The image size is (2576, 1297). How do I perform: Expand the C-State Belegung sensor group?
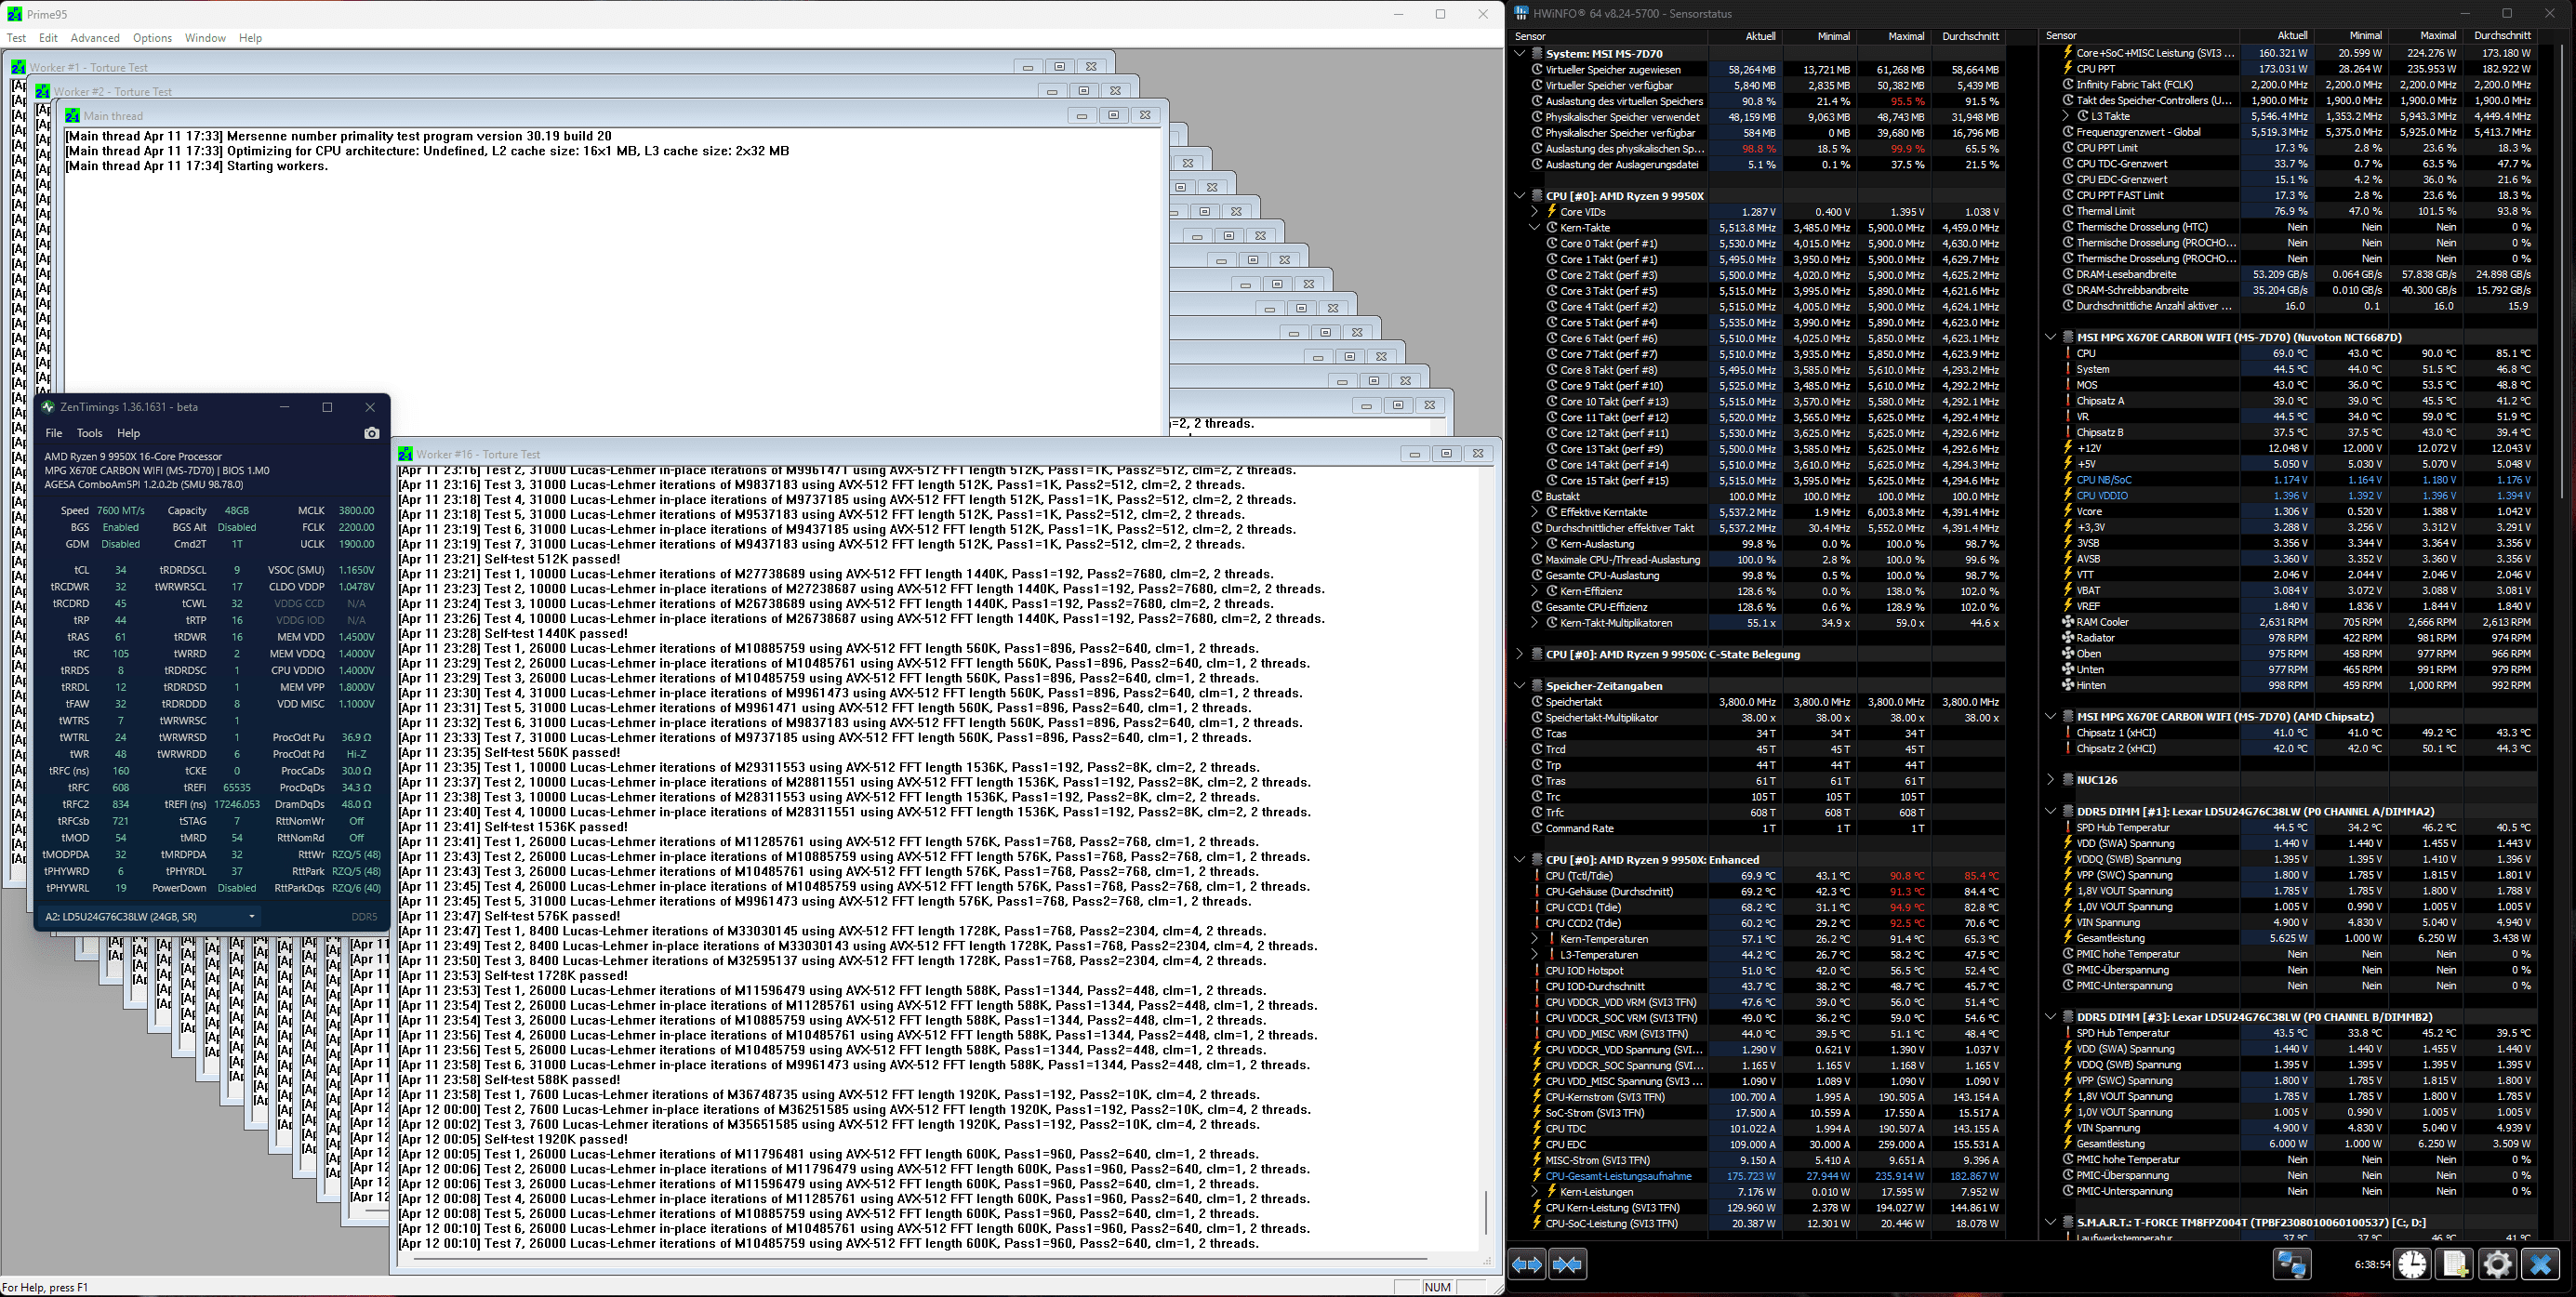point(1520,654)
